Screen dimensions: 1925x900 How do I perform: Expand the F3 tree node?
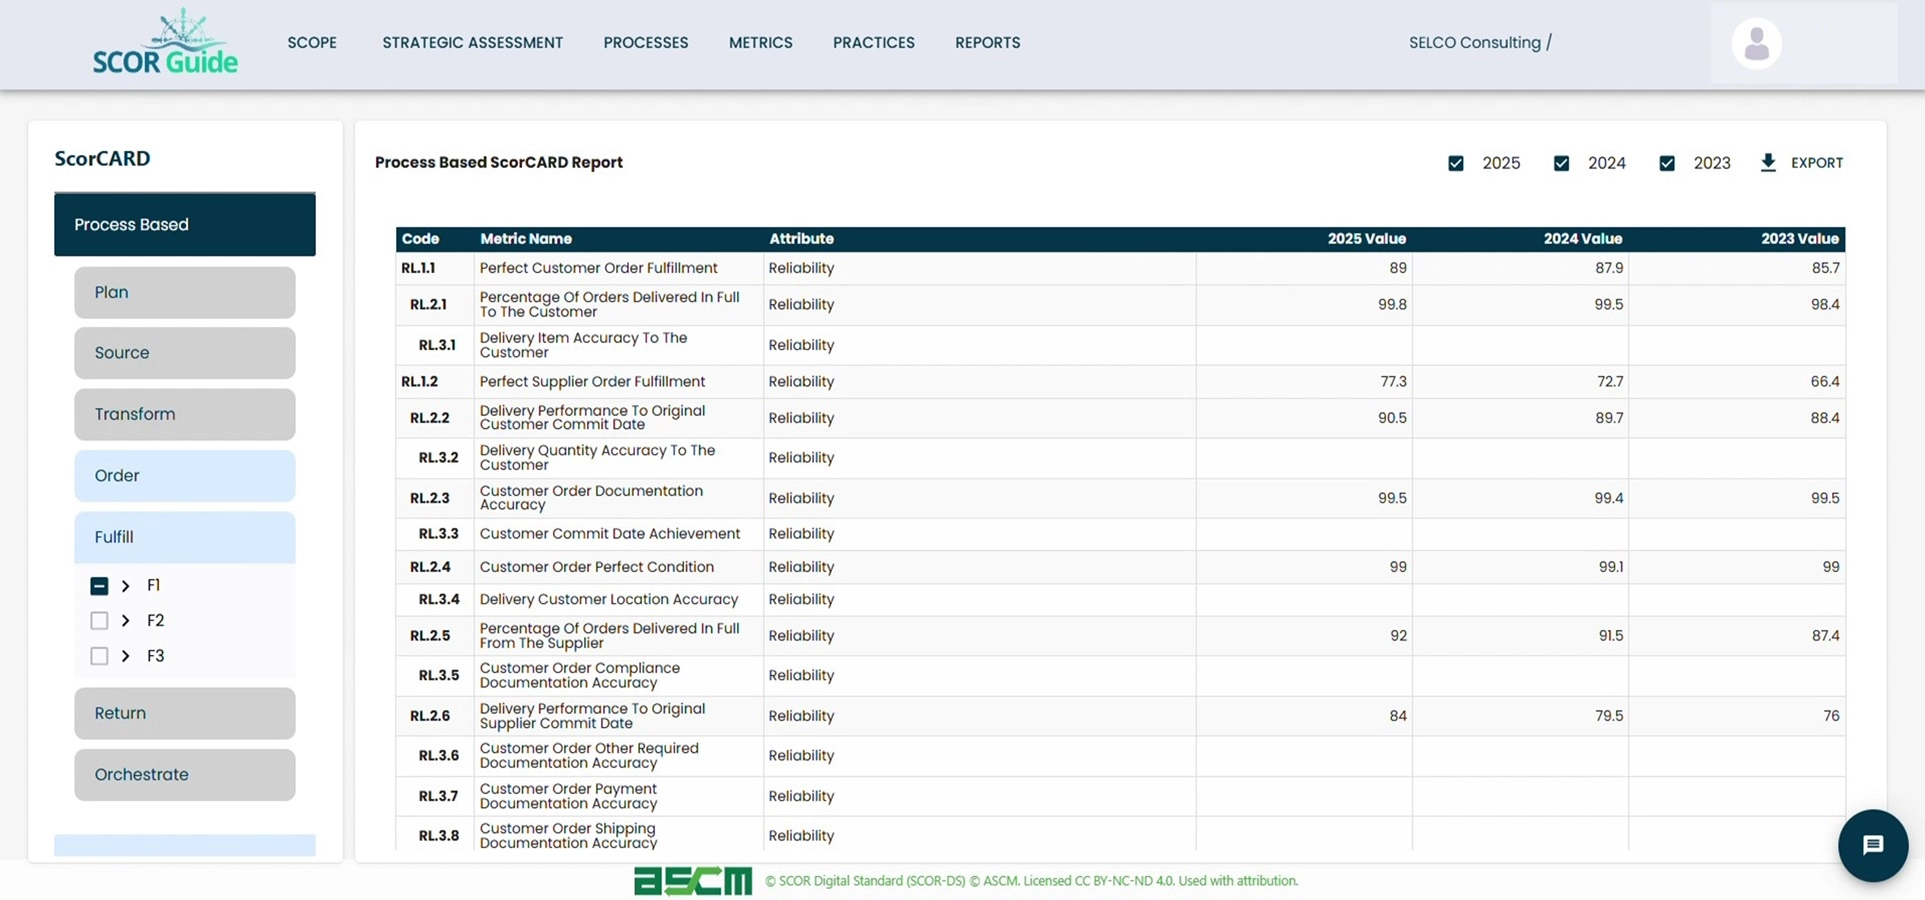[126, 656]
